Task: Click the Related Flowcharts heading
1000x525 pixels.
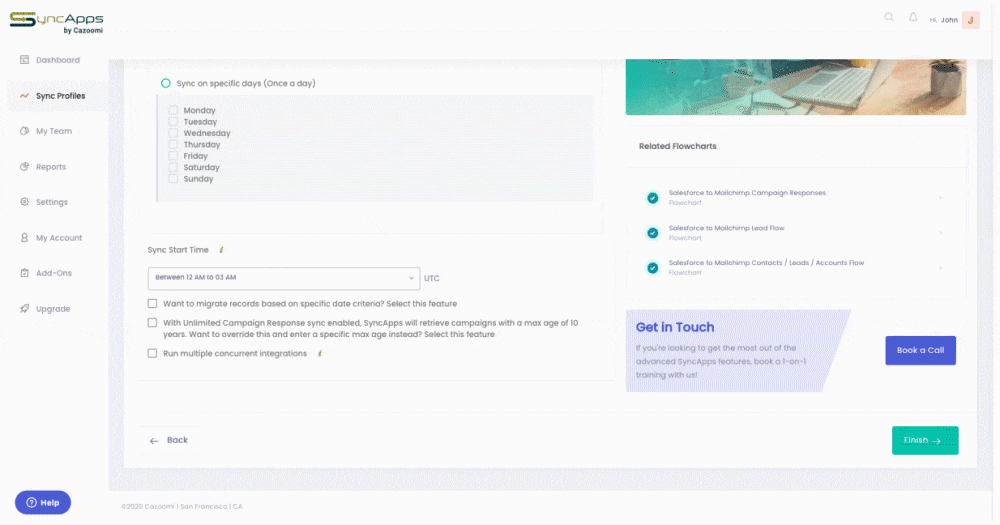Action: pos(677,146)
